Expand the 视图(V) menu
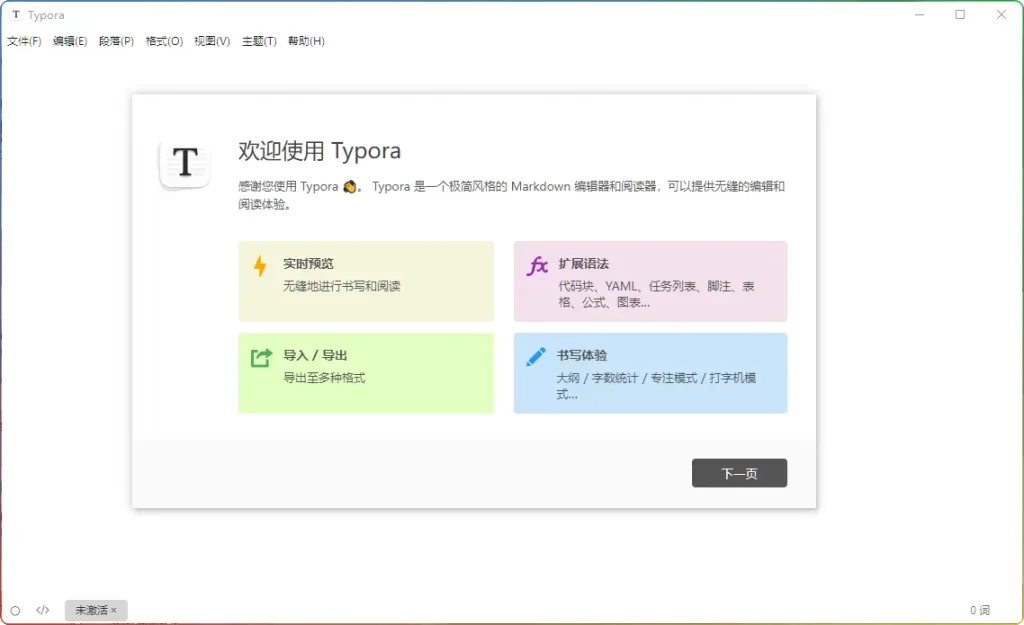The image size is (1024, 625). pos(212,41)
